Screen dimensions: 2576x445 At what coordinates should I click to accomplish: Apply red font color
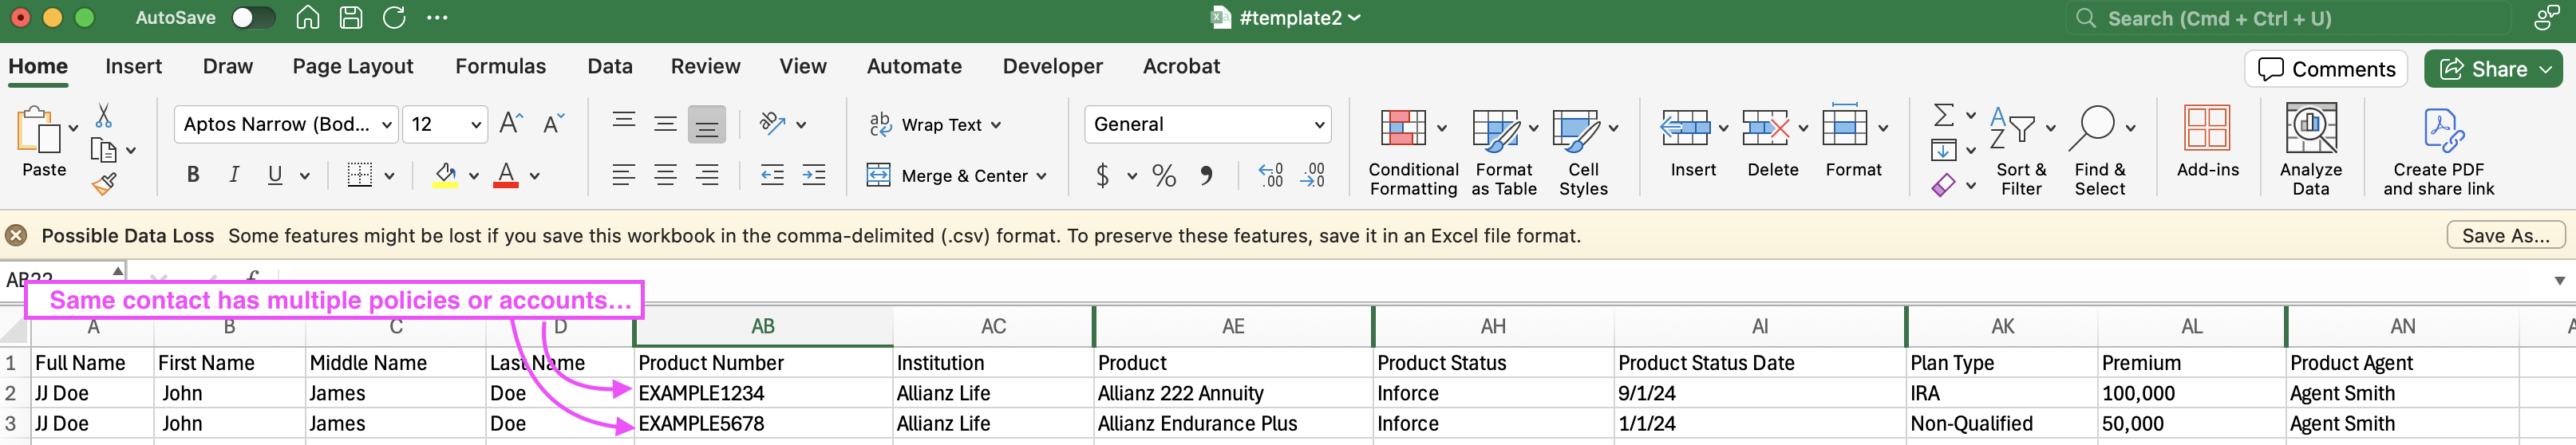click(x=506, y=175)
